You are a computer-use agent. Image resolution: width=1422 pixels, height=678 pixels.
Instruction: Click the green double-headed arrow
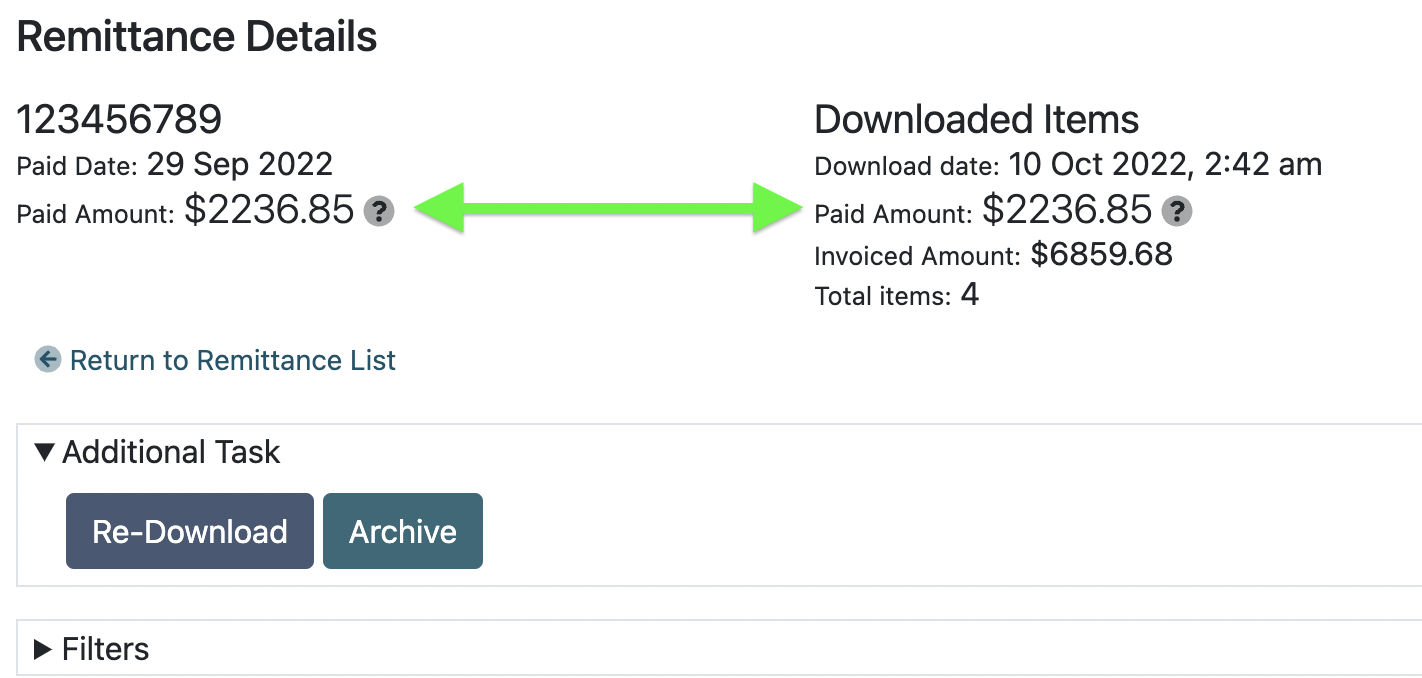(610, 208)
